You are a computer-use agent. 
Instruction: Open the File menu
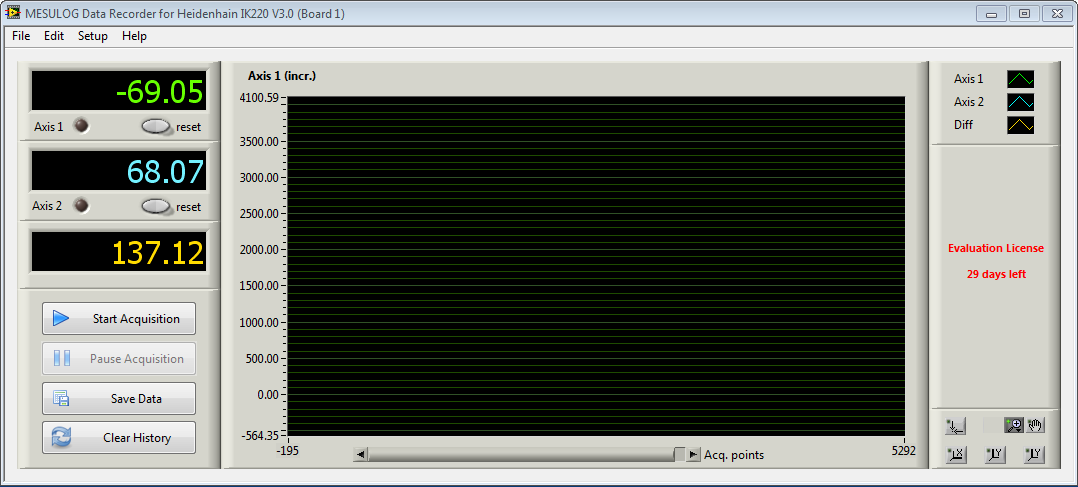pyautogui.click(x=21, y=36)
